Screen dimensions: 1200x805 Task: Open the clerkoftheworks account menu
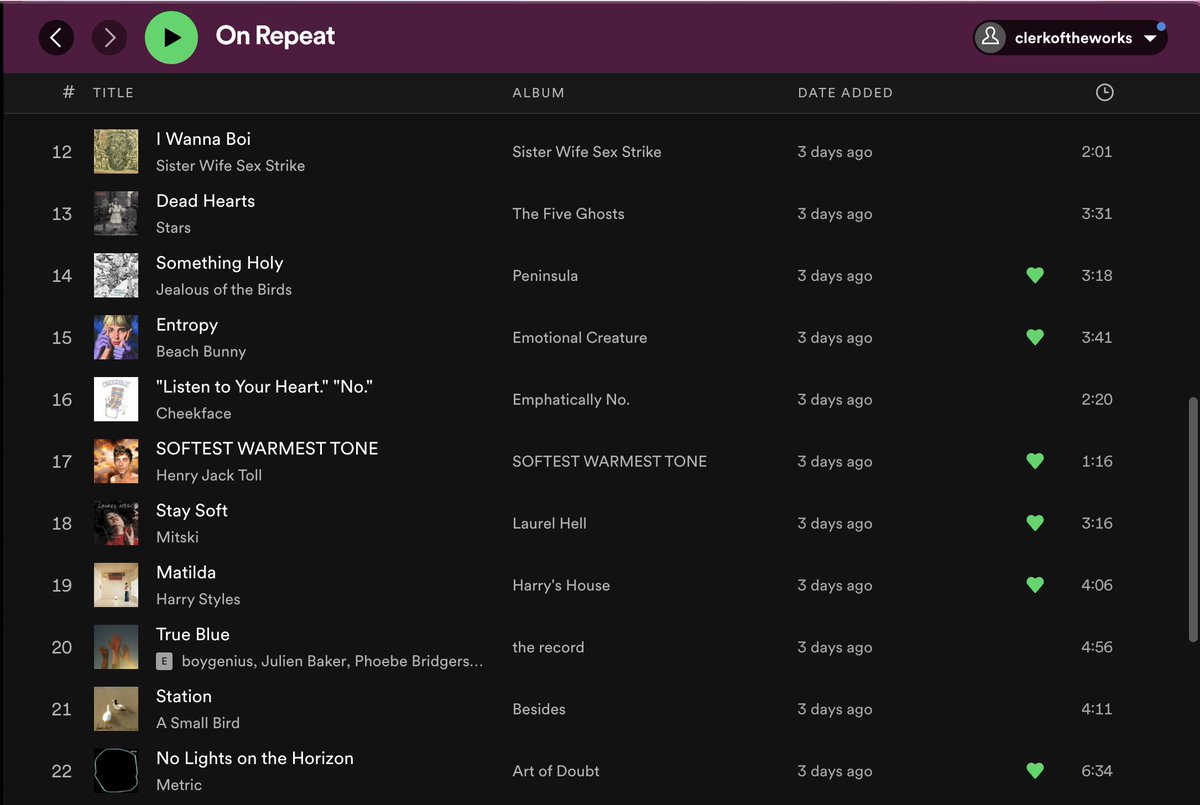[1069, 38]
